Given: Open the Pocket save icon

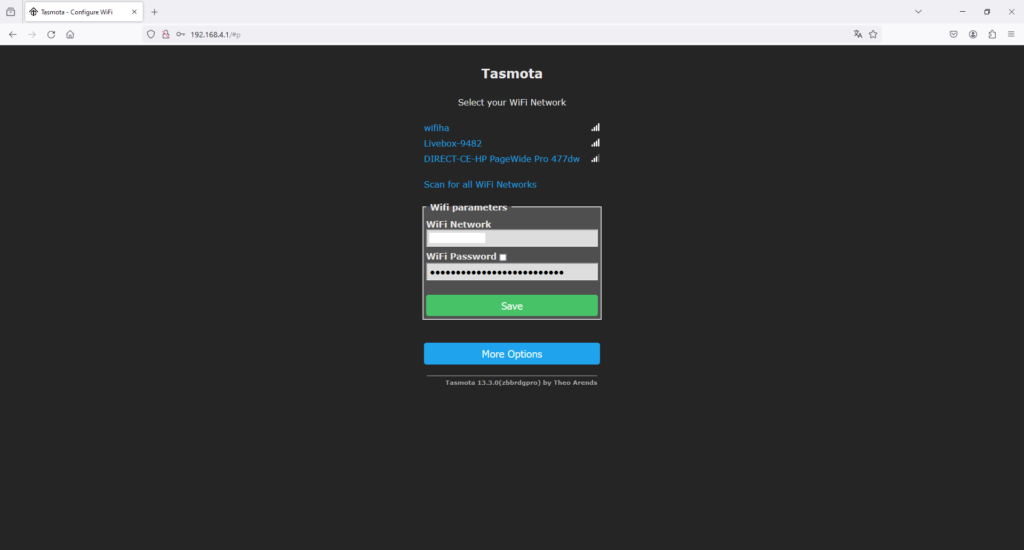Looking at the screenshot, I should [953, 35].
